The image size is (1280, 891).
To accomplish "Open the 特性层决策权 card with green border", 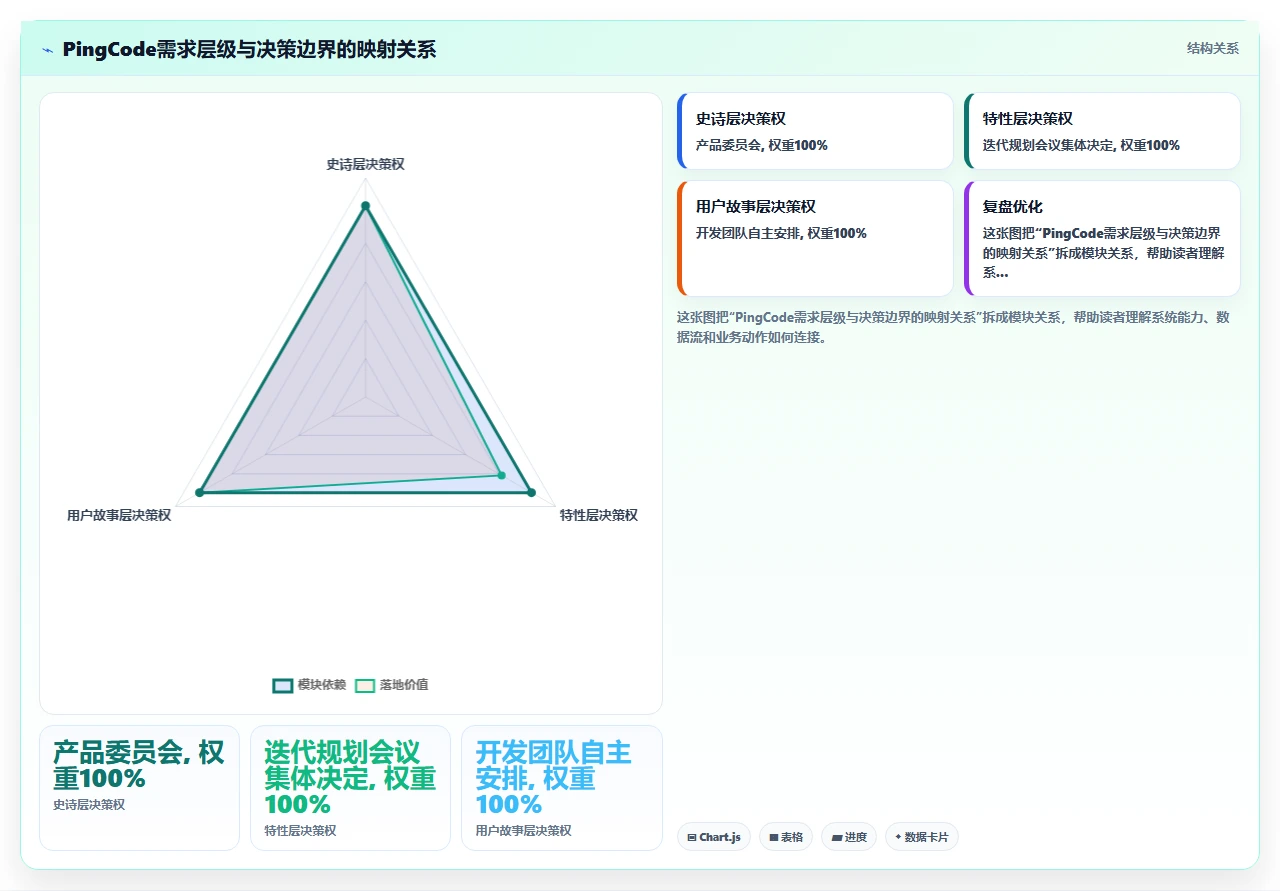I will [1102, 131].
